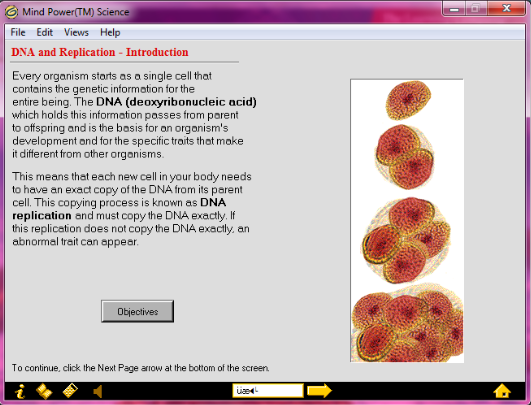This screenshot has height=405, width=531.
Task: Click the Mind Power Science title bar app icon
Action: (12, 12)
